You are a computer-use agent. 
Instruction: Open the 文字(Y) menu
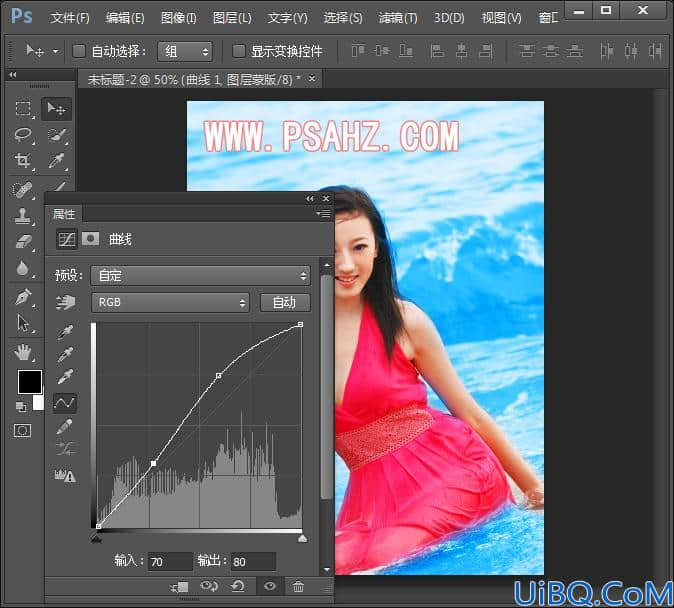click(288, 18)
